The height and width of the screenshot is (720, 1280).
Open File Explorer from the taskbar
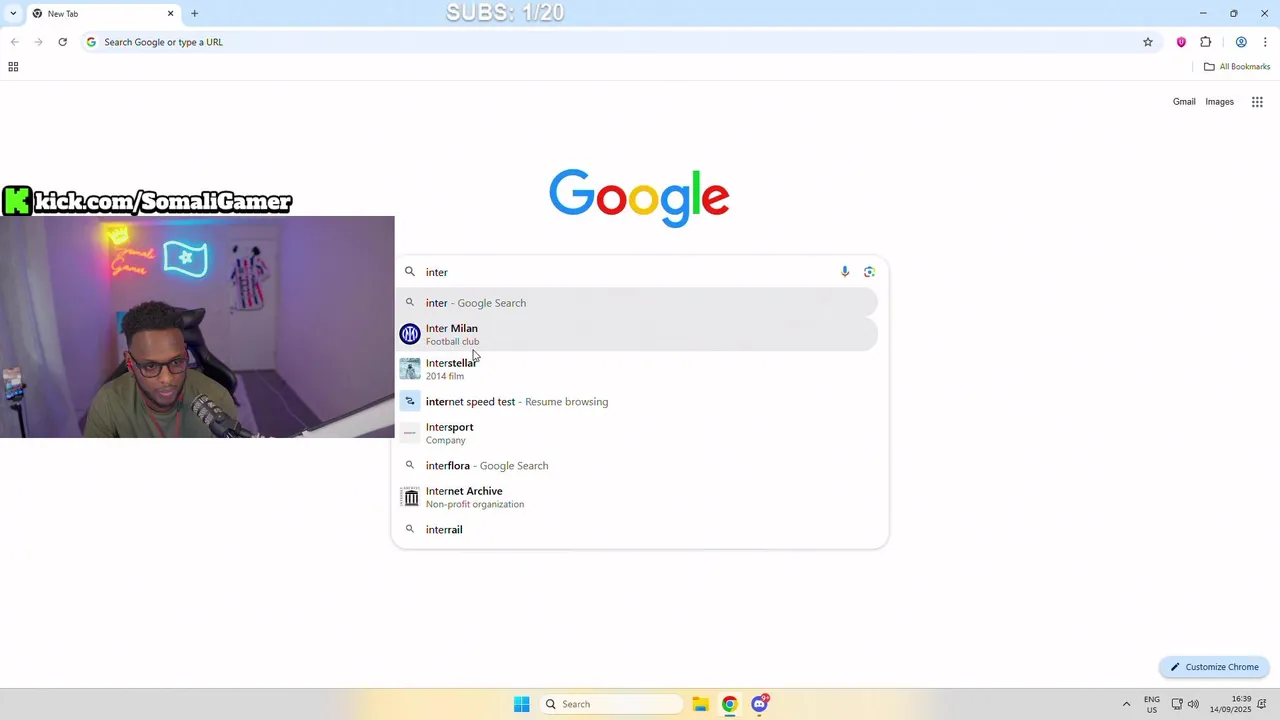(x=700, y=704)
